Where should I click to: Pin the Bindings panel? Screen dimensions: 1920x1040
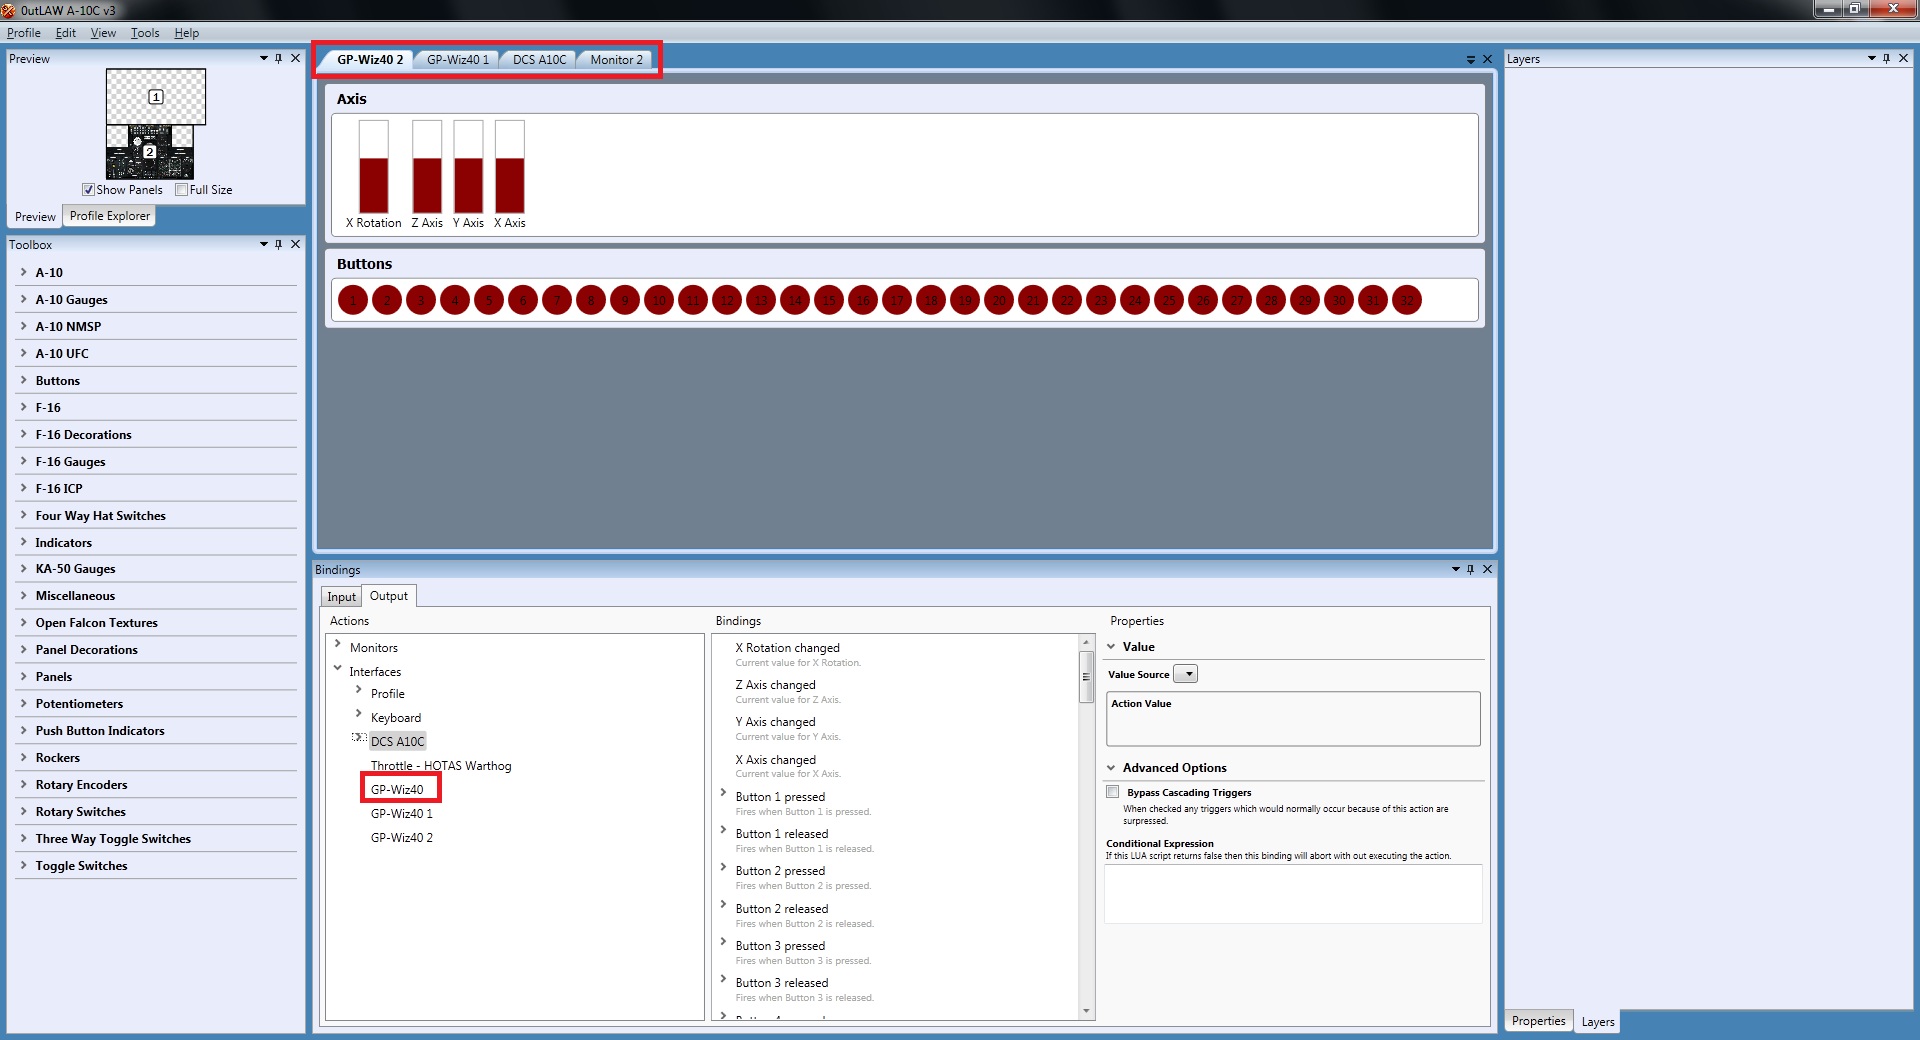pyautogui.click(x=1471, y=569)
